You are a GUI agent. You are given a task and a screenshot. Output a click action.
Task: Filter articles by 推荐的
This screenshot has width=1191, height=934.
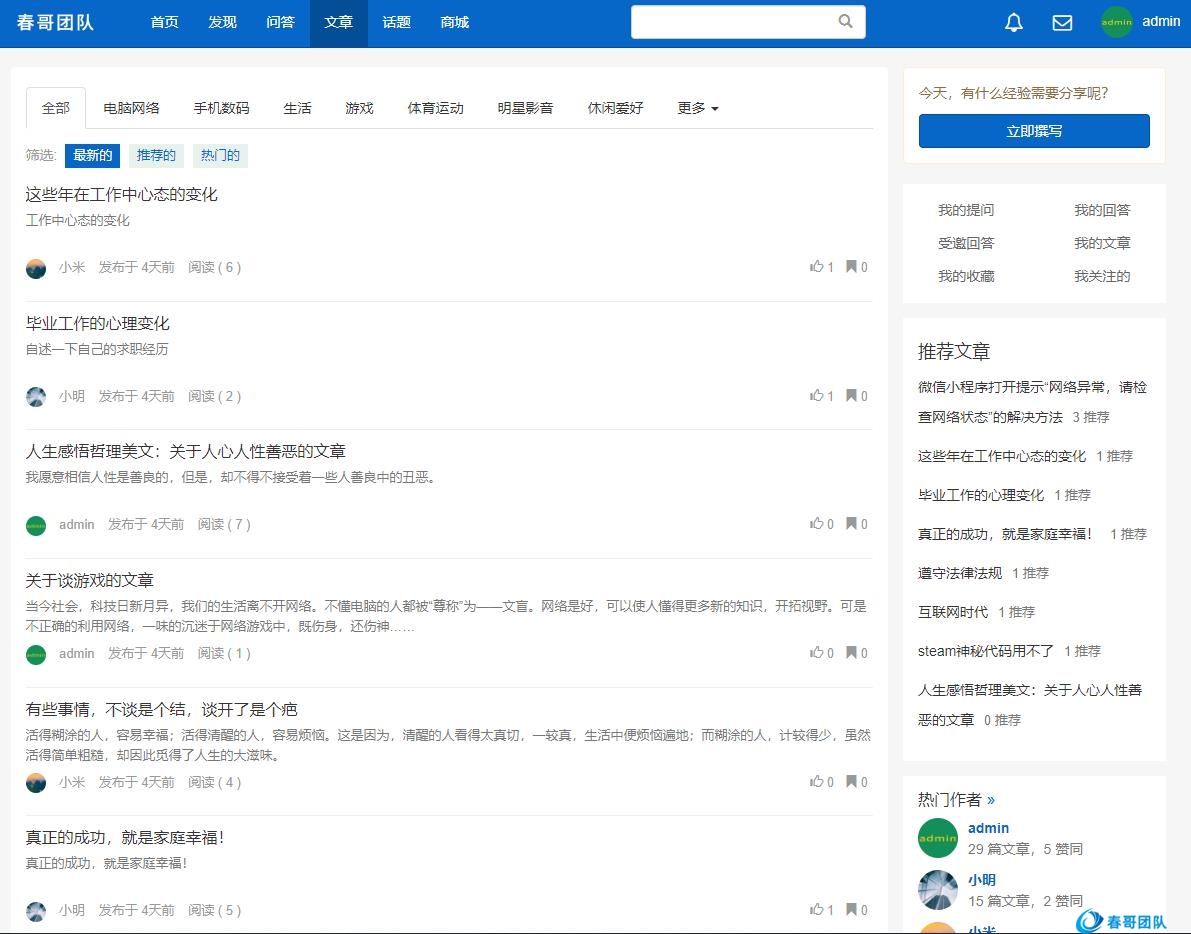156,156
